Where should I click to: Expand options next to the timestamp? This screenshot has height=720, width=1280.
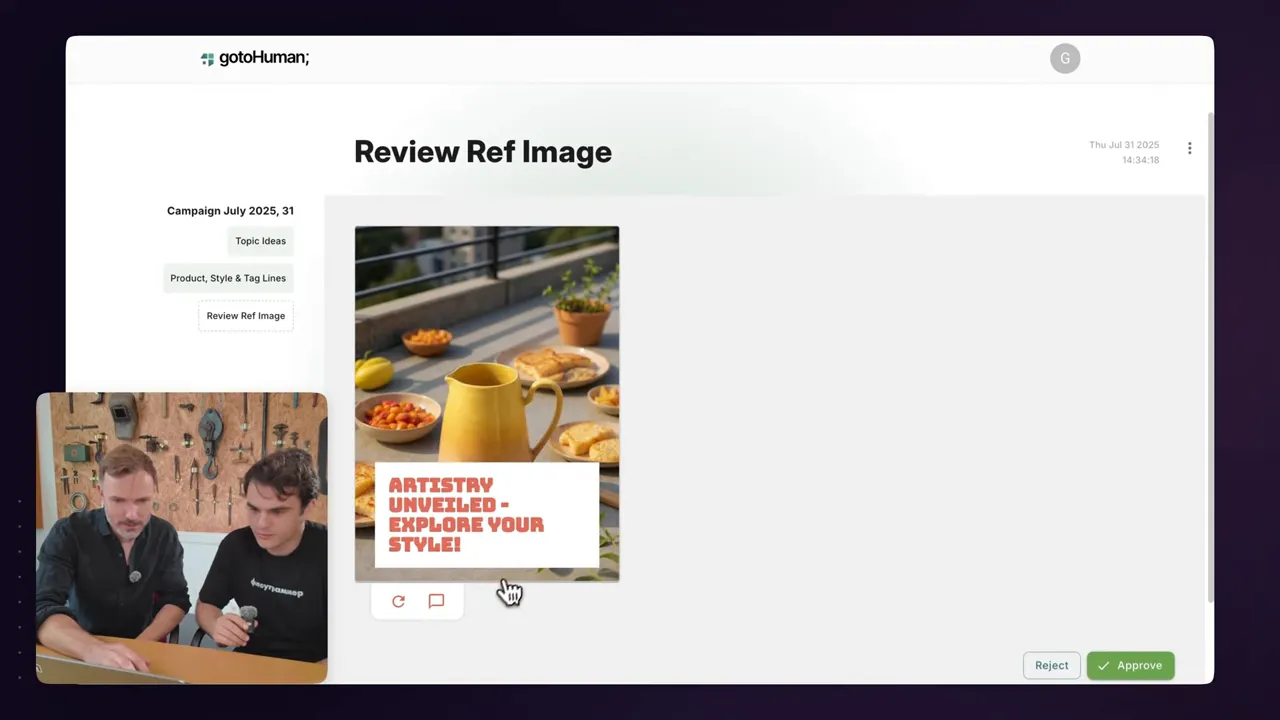click(x=1189, y=148)
